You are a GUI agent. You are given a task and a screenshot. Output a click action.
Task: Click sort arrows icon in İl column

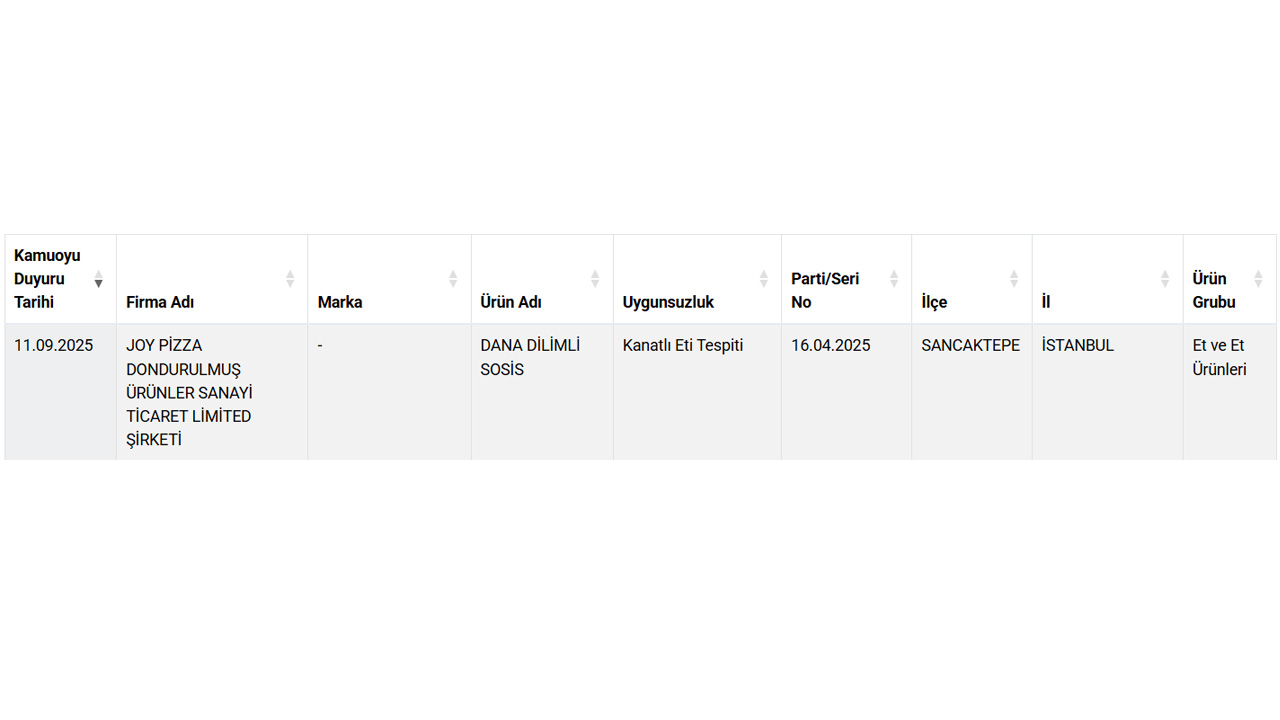[1165, 279]
